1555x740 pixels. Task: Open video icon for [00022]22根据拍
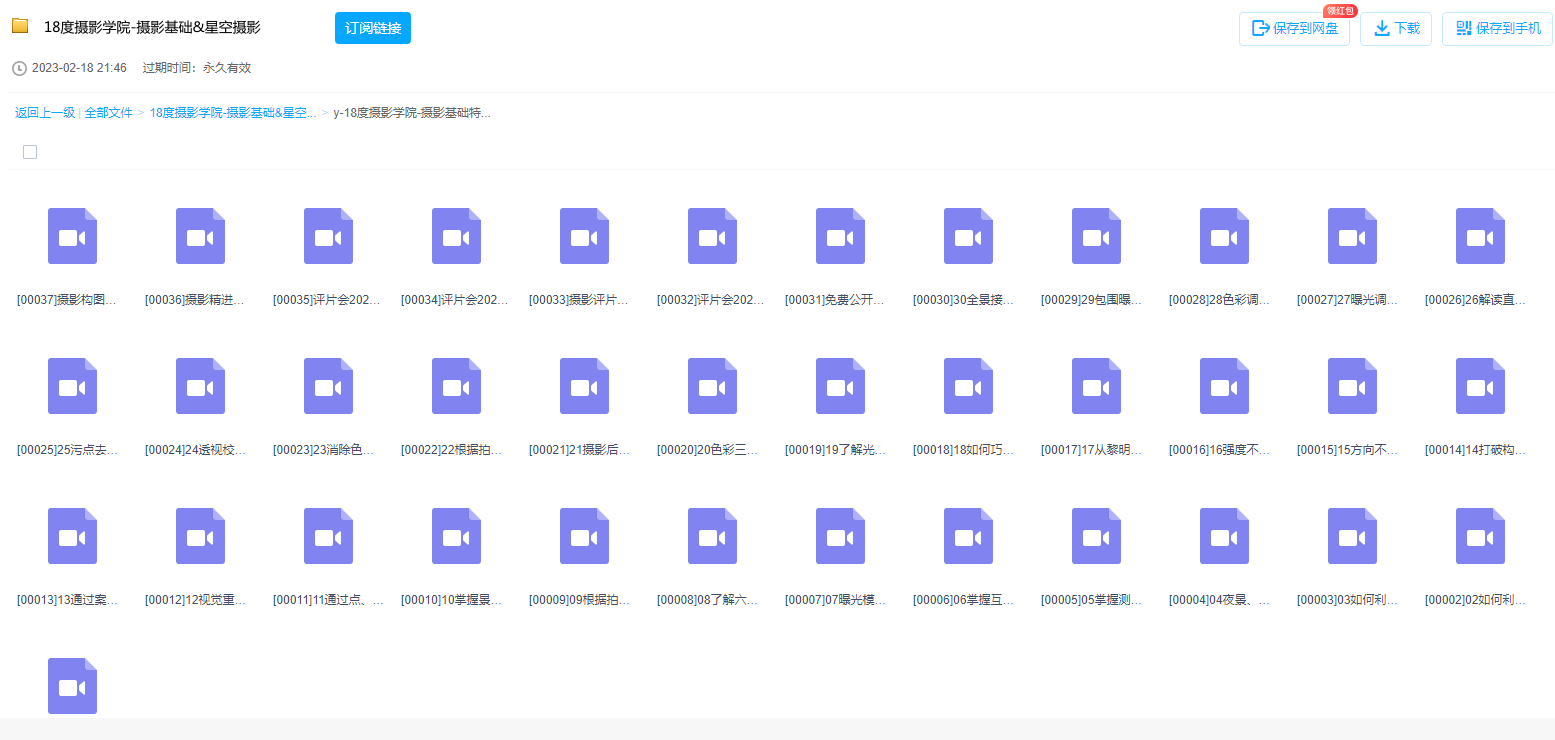point(456,386)
